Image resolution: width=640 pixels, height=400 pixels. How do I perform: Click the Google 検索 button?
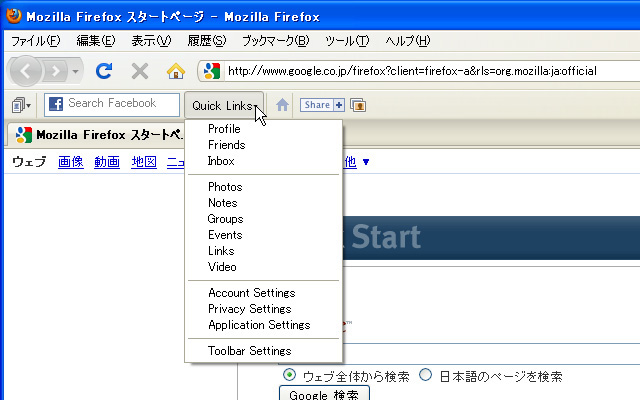(x=324, y=393)
